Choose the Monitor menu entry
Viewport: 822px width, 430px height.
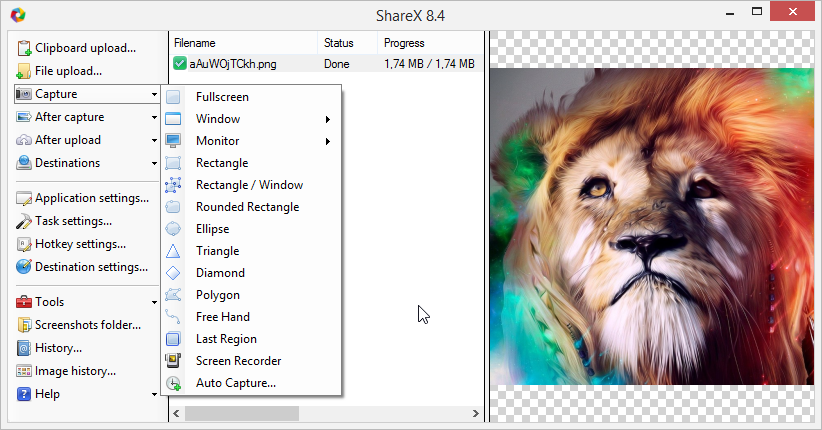coord(251,141)
